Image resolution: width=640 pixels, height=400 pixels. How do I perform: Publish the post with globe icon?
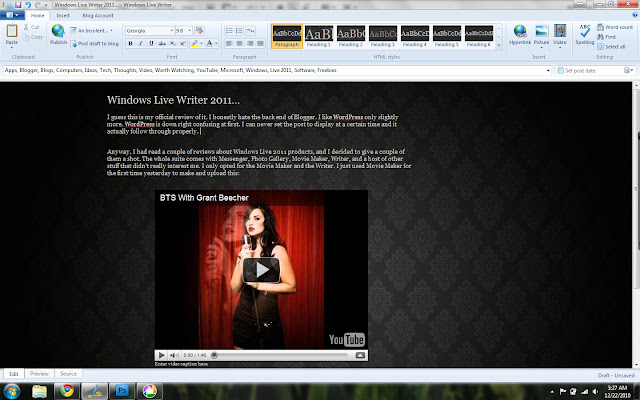(x=58, y=35)
